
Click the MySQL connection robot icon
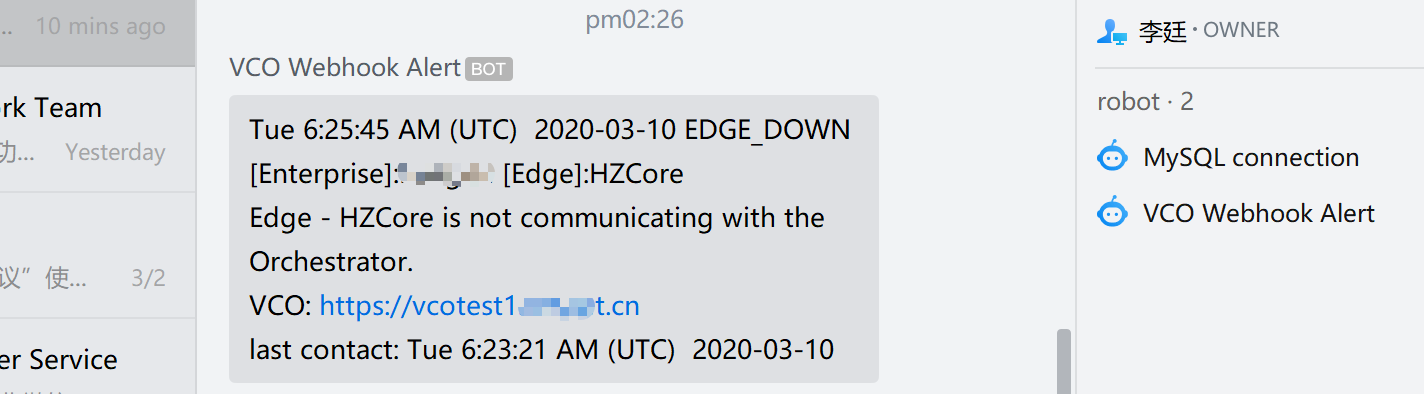coord(1112,158)
